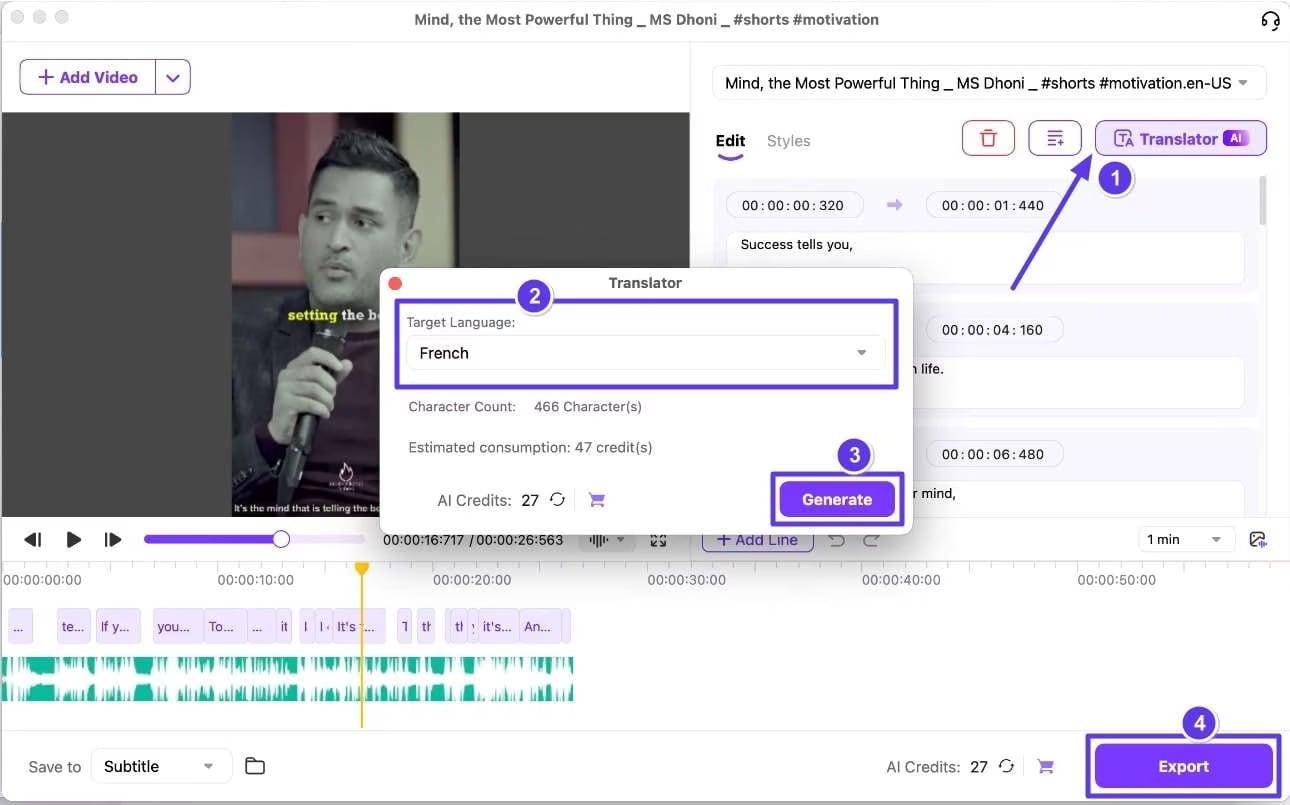Open the Save to Subtitle dropdown

161,766
